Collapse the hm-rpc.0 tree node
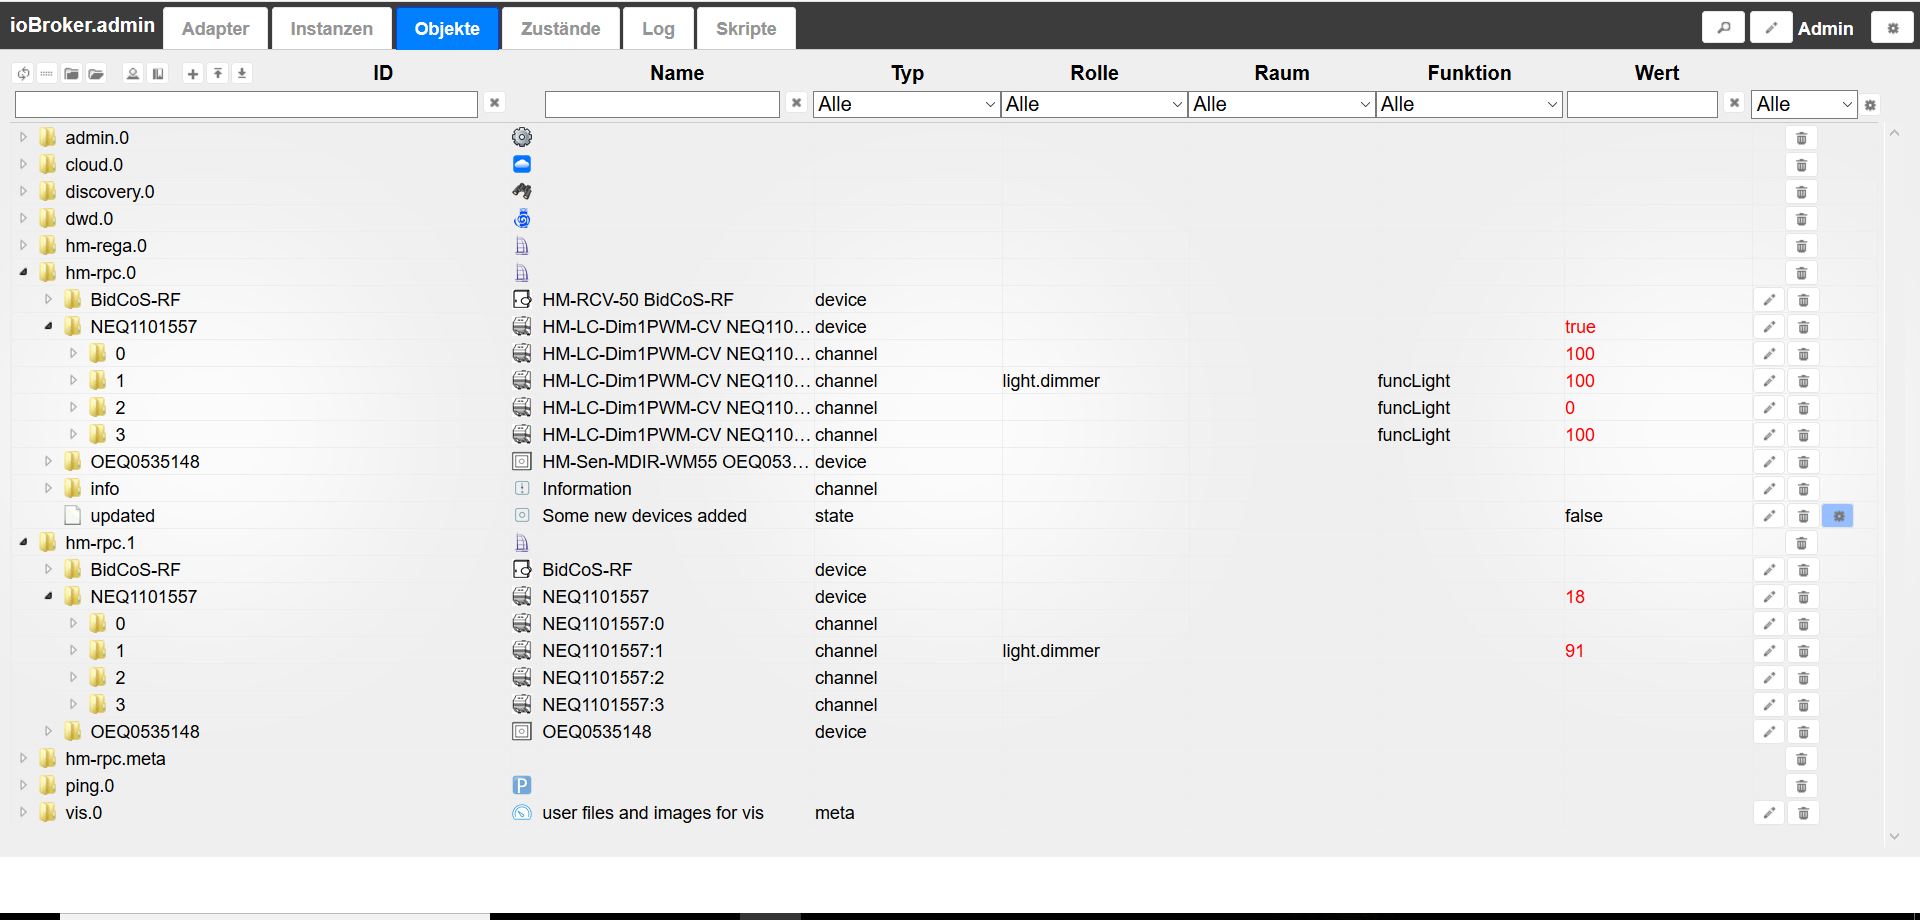 pyautogui.click(x=23, y=272)
